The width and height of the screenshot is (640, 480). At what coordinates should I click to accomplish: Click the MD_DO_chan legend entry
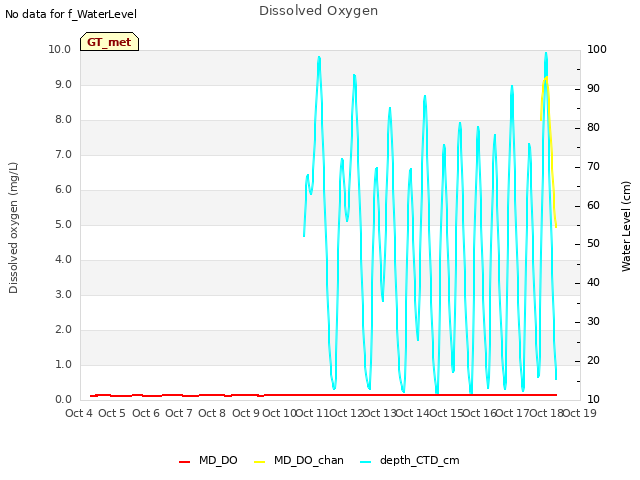299,460
